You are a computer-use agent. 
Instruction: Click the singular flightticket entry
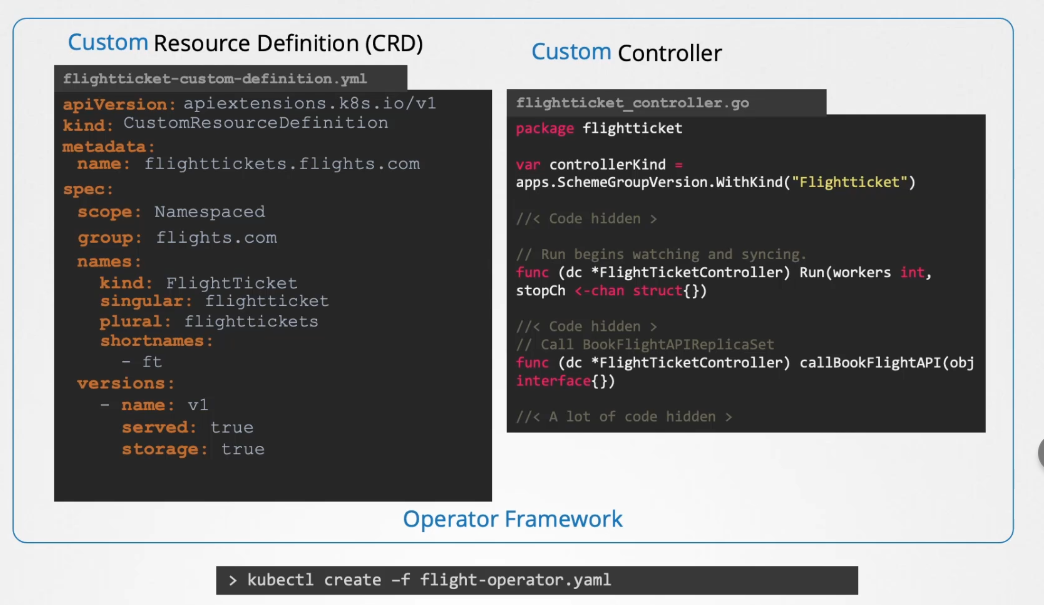click(213, 301)
